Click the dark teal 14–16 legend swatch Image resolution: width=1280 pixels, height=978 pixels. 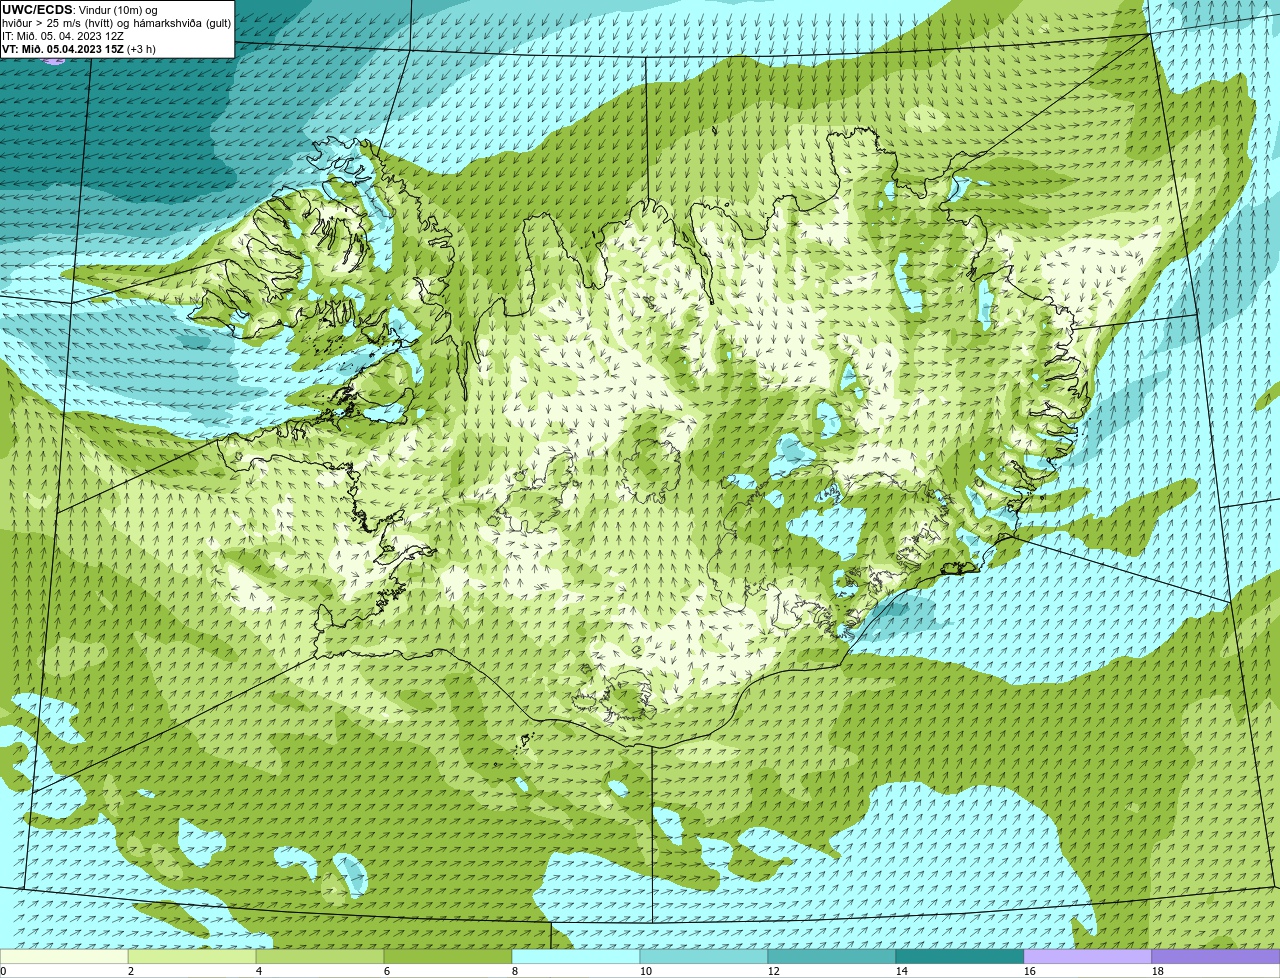(x=960, y=957)
